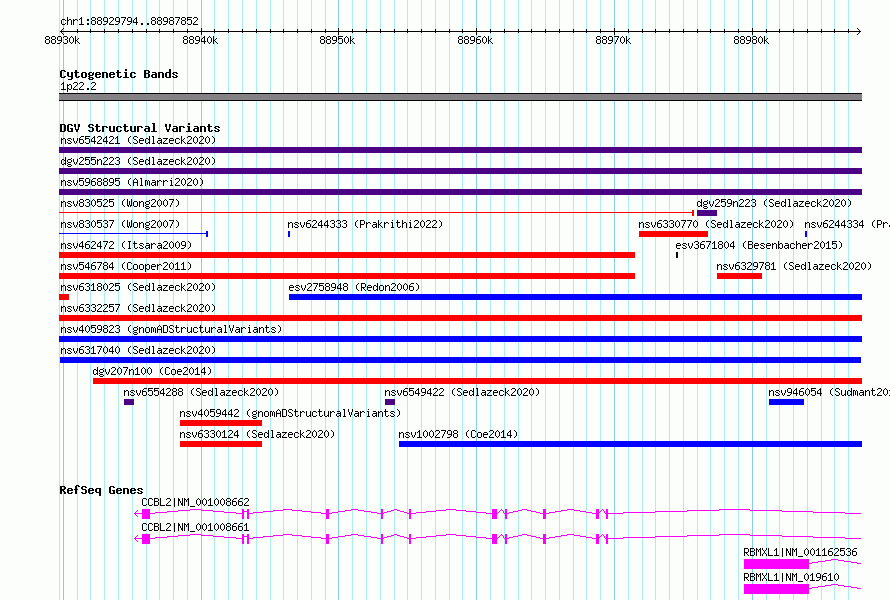
Task: Click the chr1:88929794..88987852 coordinate label
Action: [129, 21]
